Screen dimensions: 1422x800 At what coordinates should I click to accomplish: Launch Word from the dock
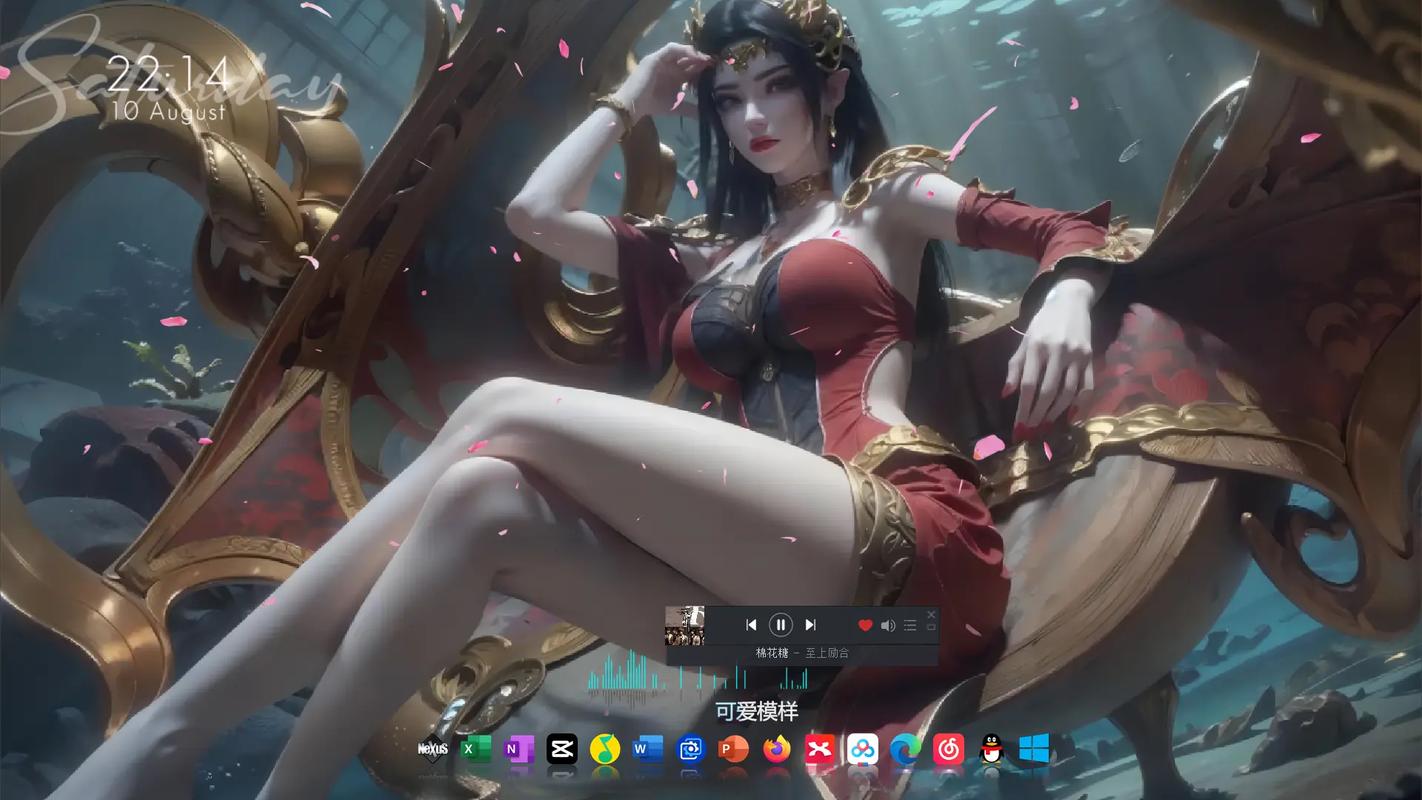pos(648,748)
